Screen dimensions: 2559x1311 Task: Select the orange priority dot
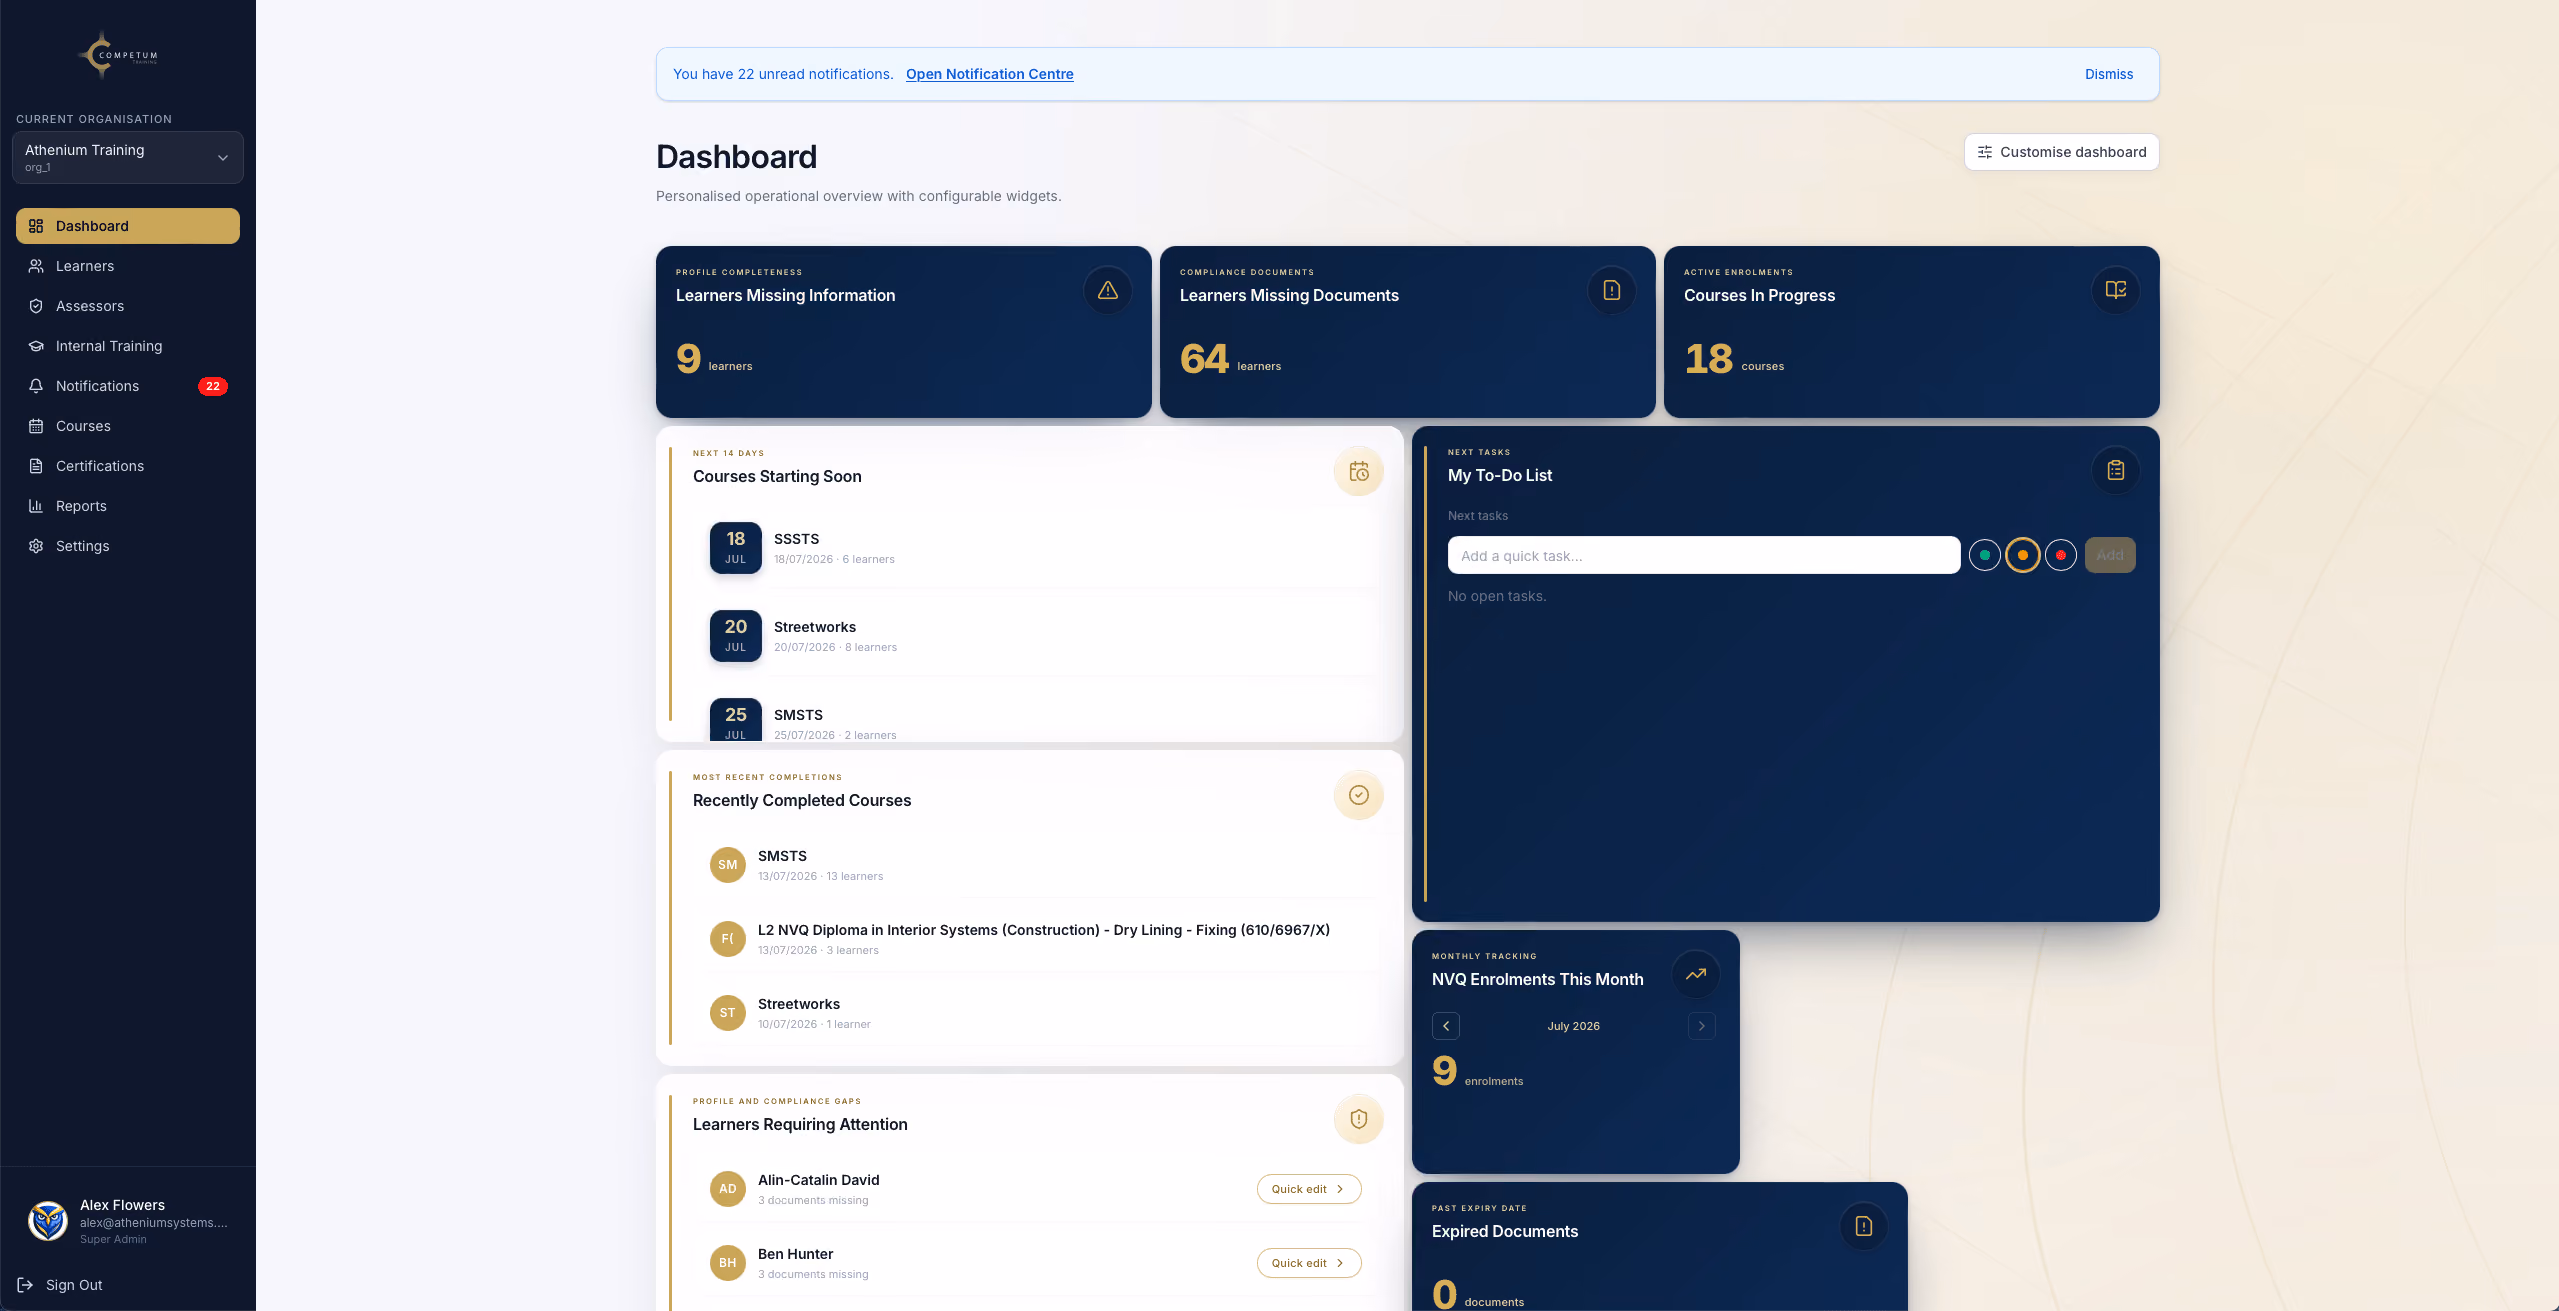click(x=2022, y=555)
